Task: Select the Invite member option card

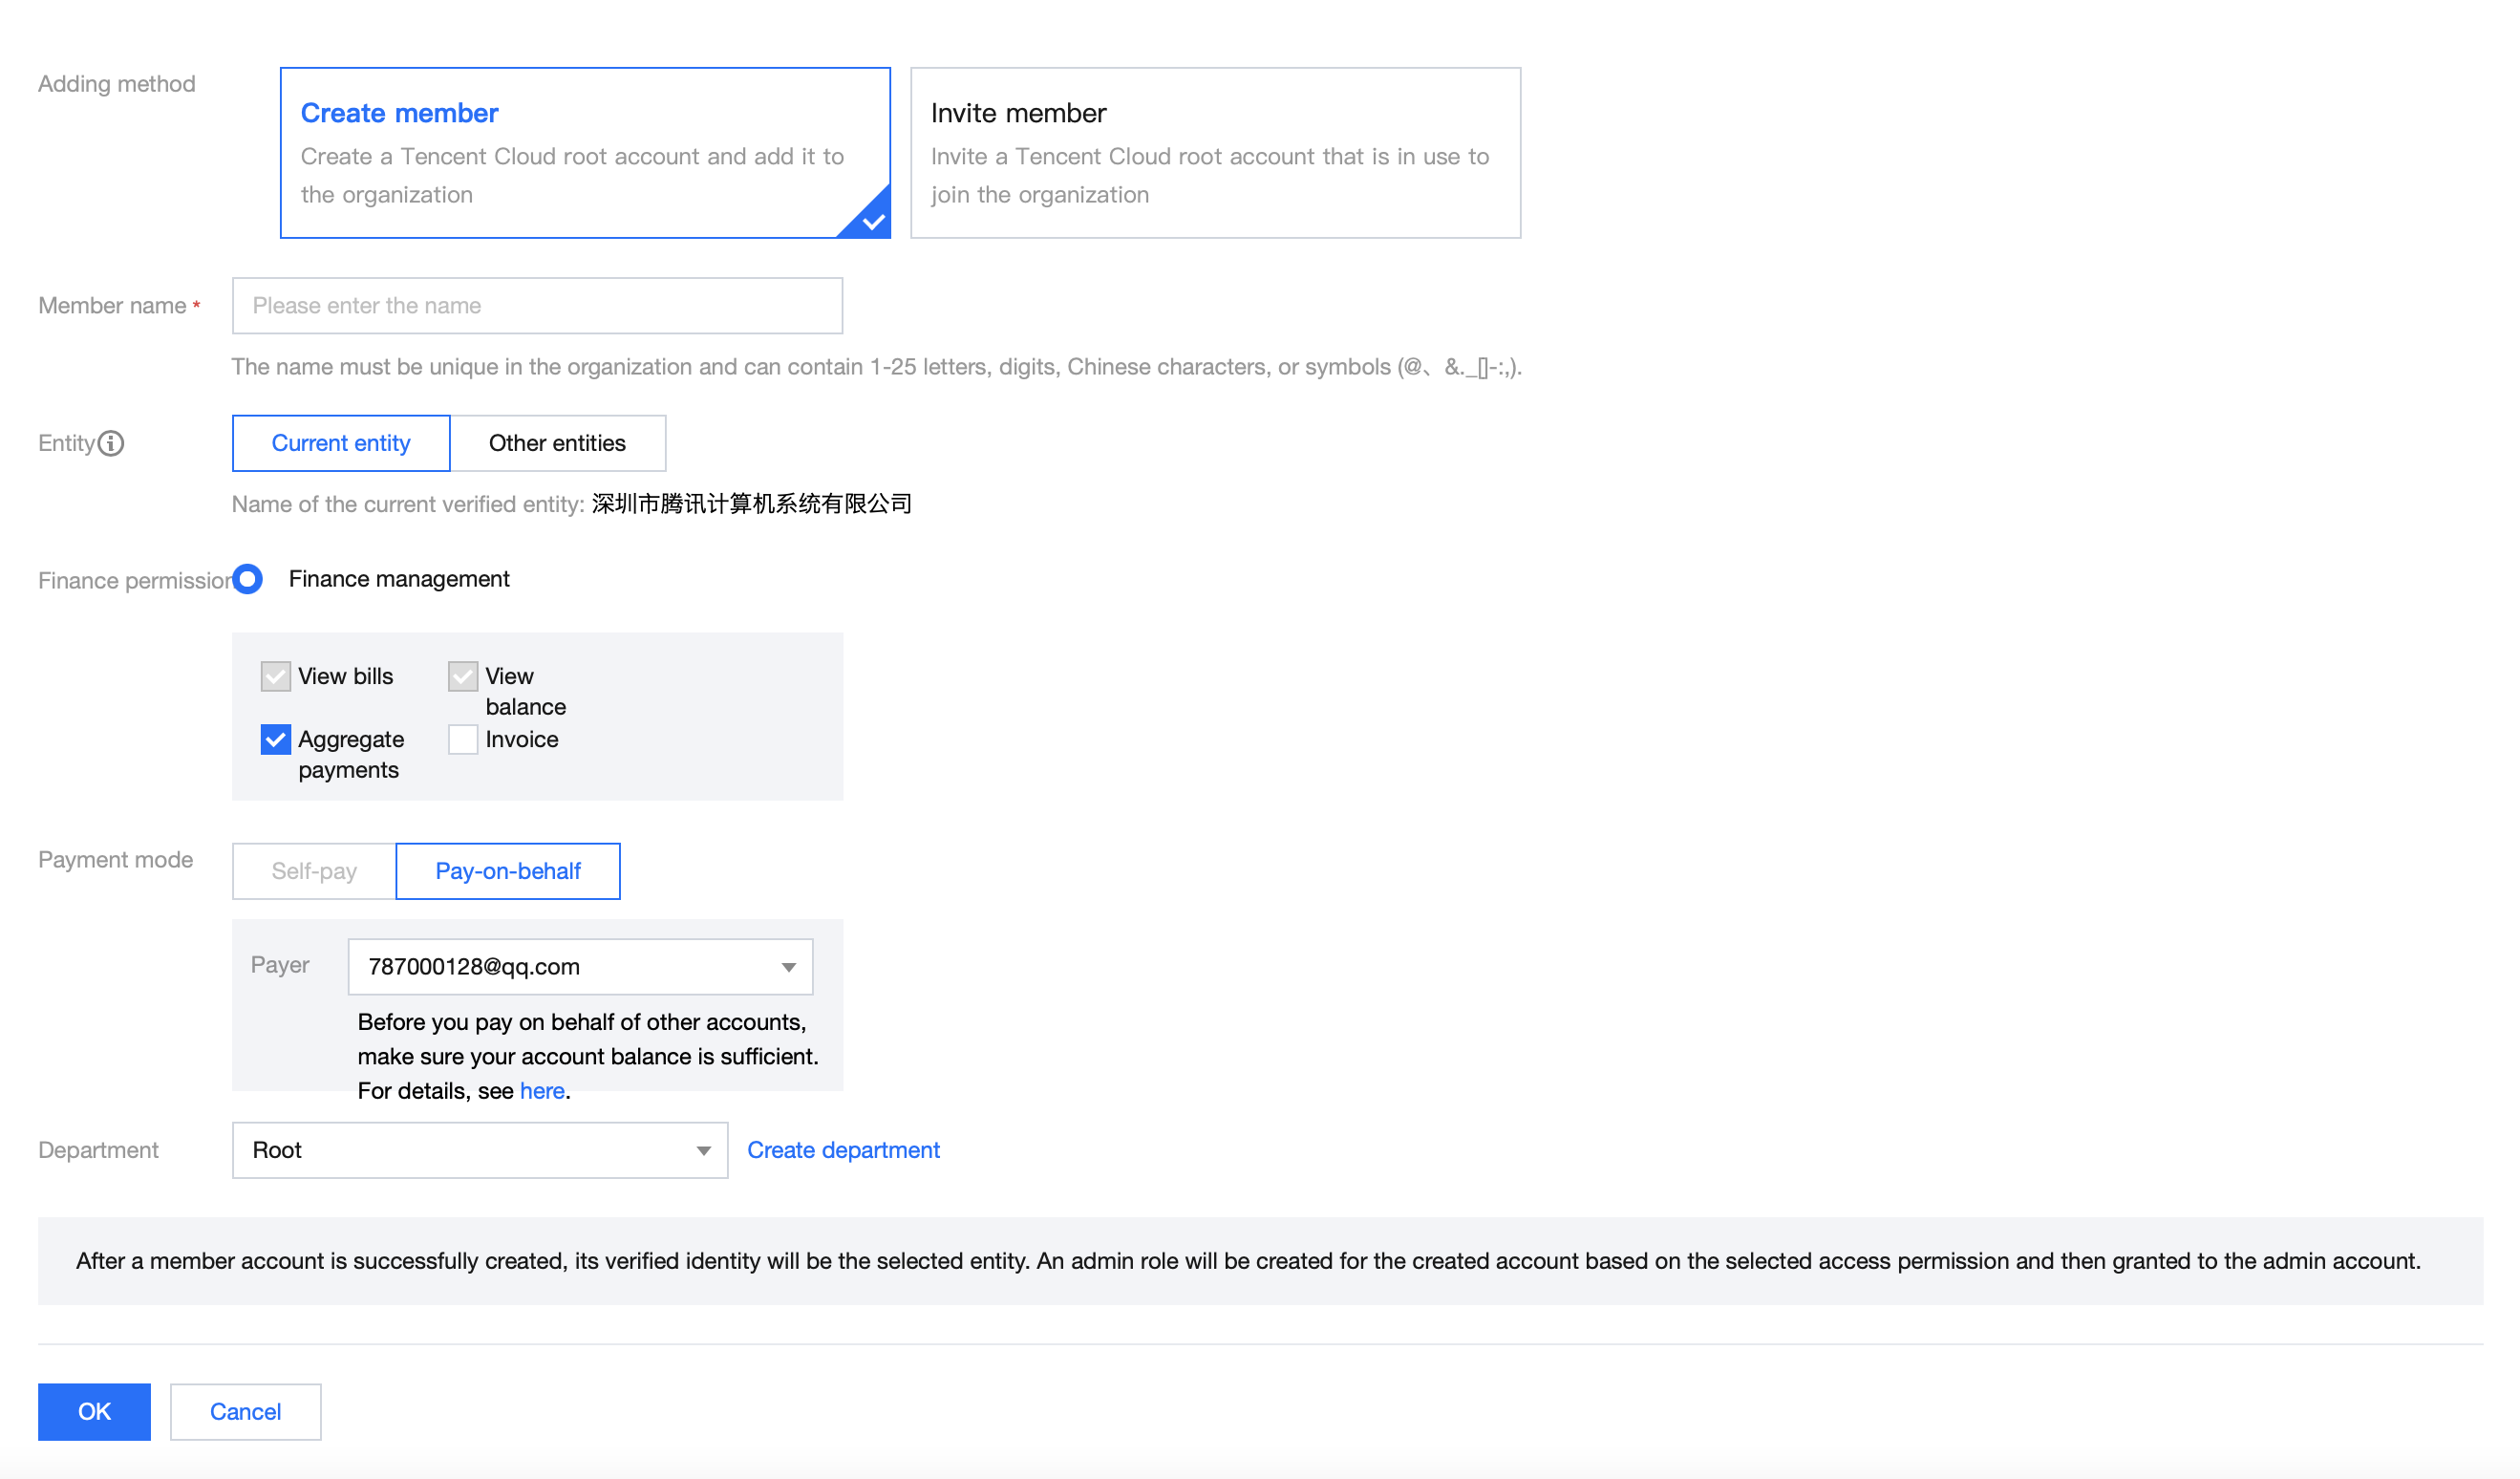Action: pos(1214,152)
